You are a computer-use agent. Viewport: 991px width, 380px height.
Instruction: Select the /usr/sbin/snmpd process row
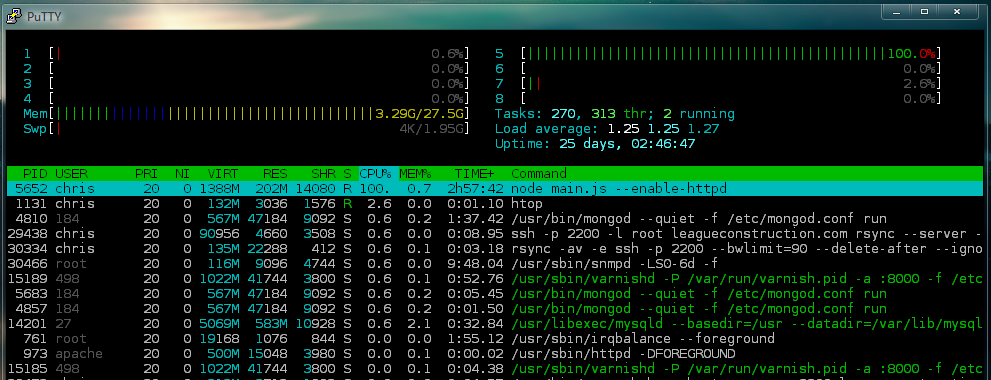(x=496, y=264)
